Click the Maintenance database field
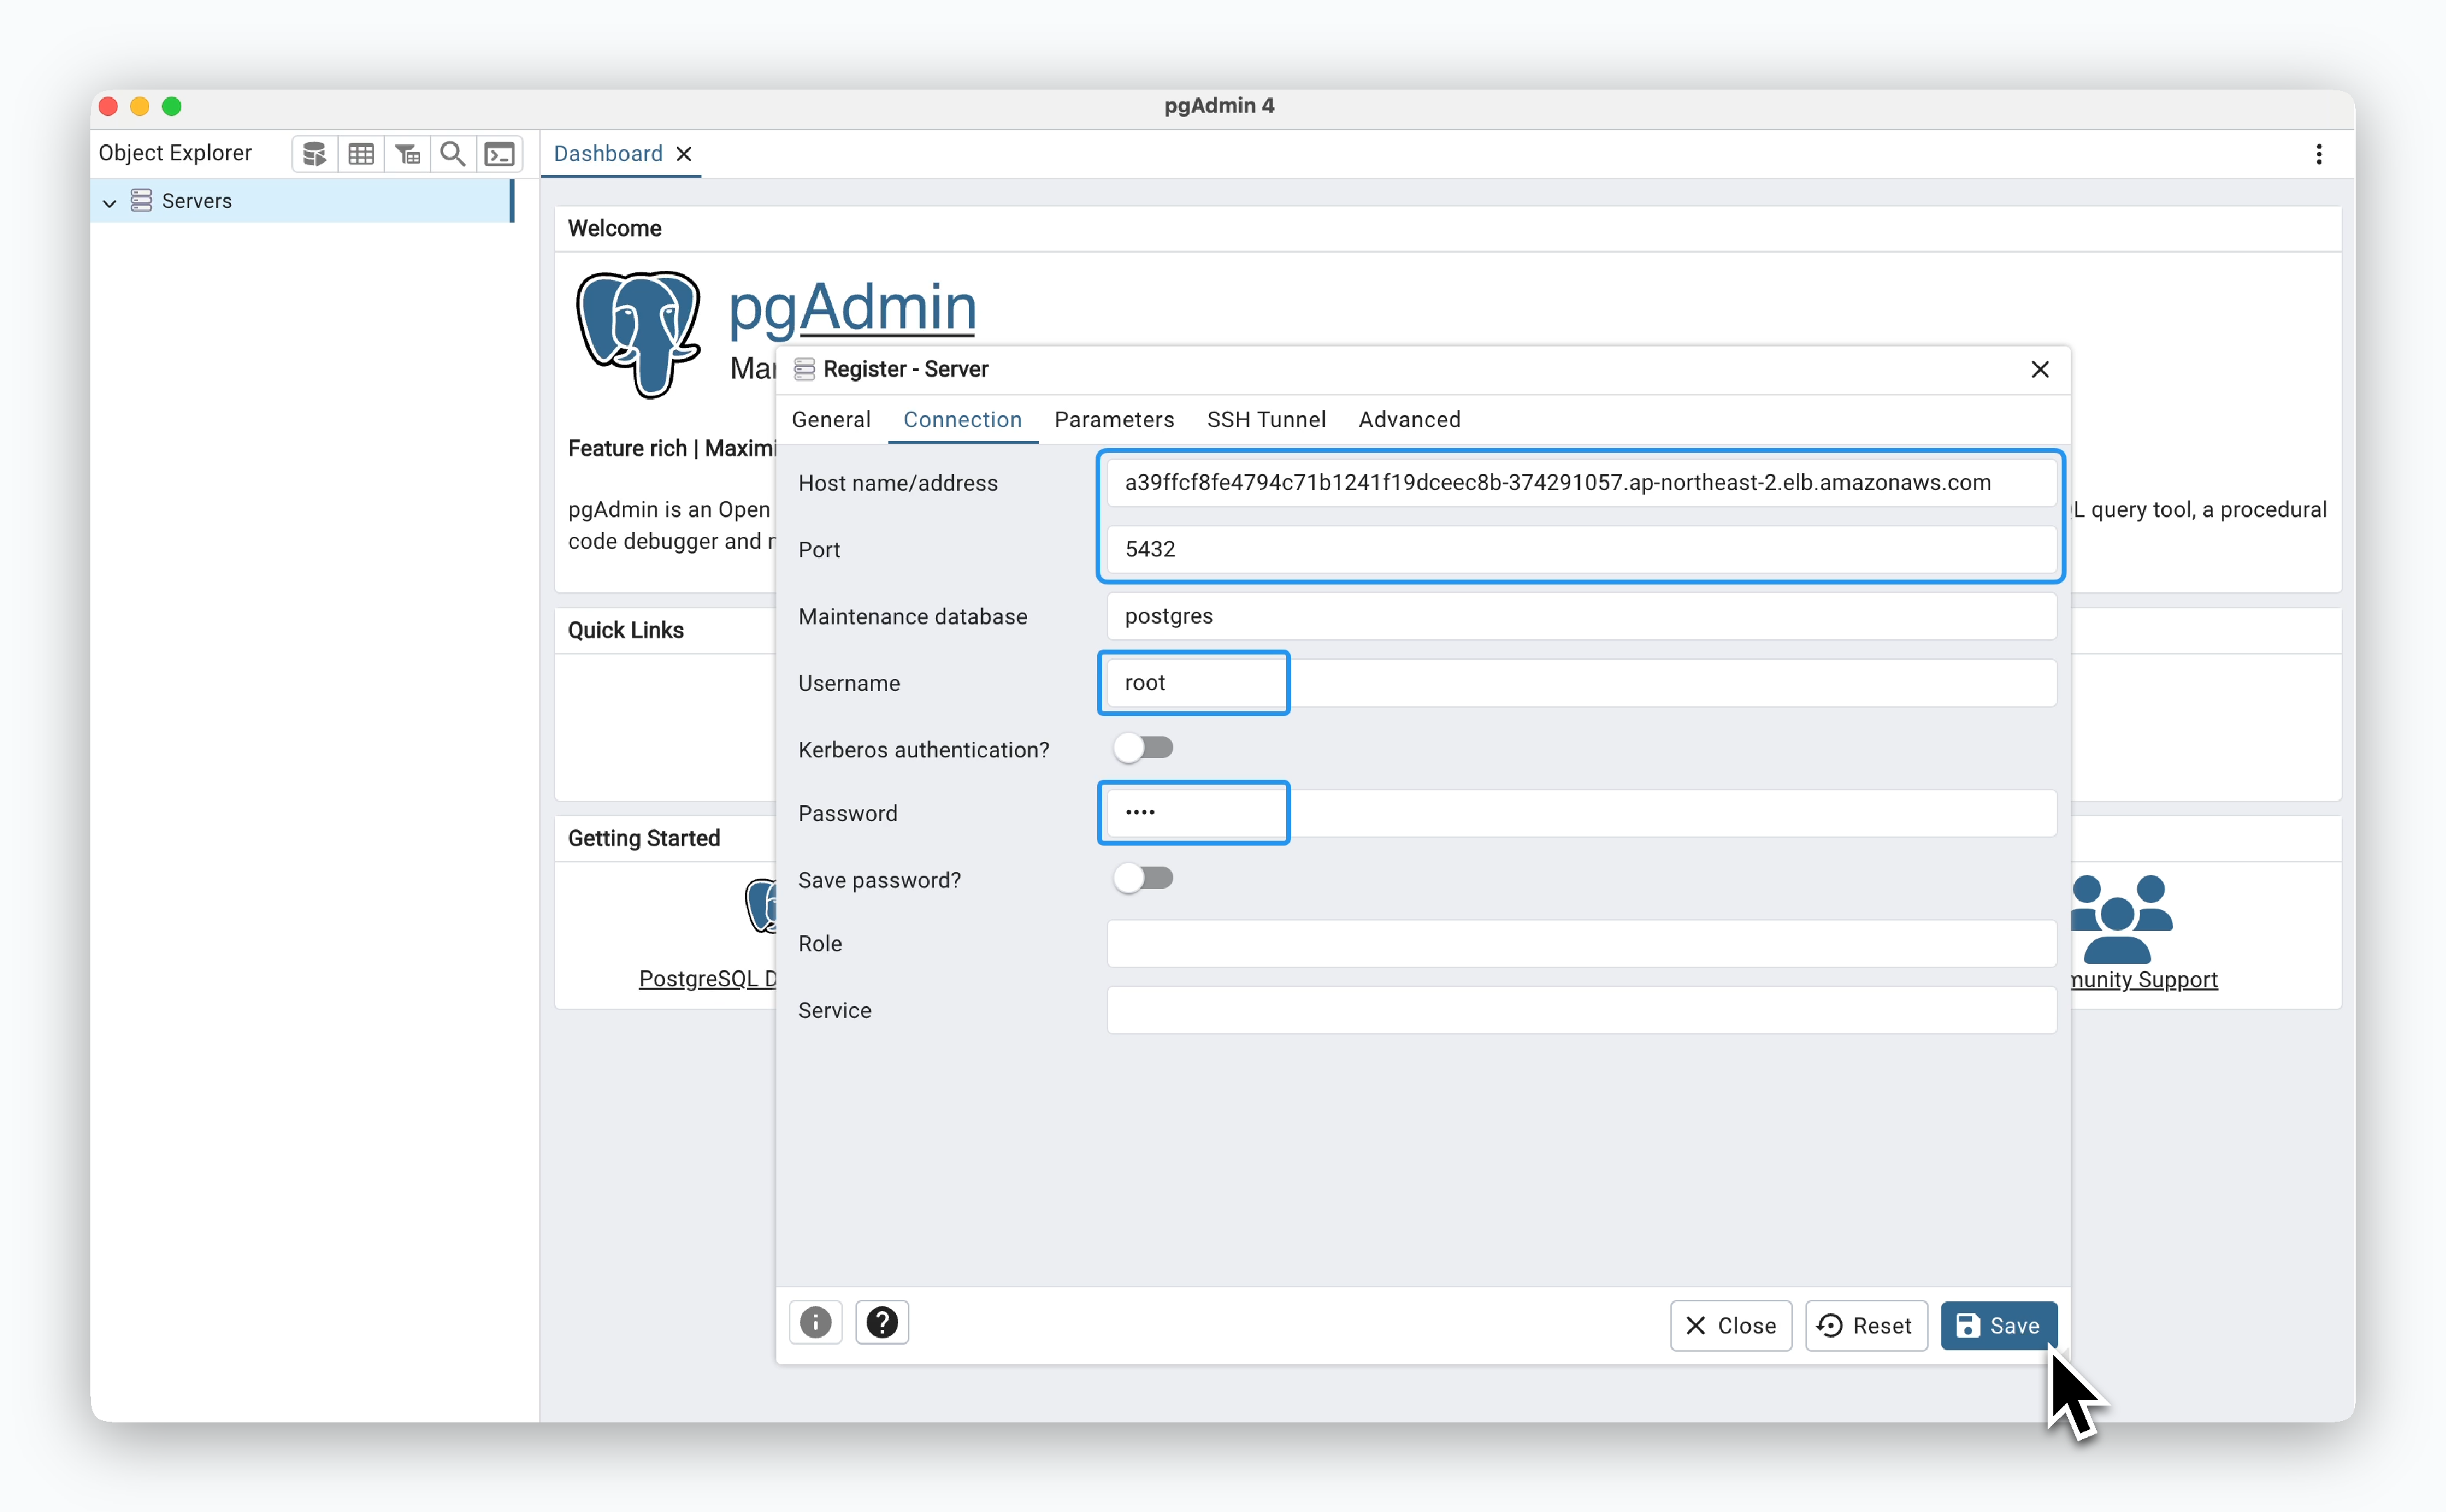 click(x=1581, y=616)
